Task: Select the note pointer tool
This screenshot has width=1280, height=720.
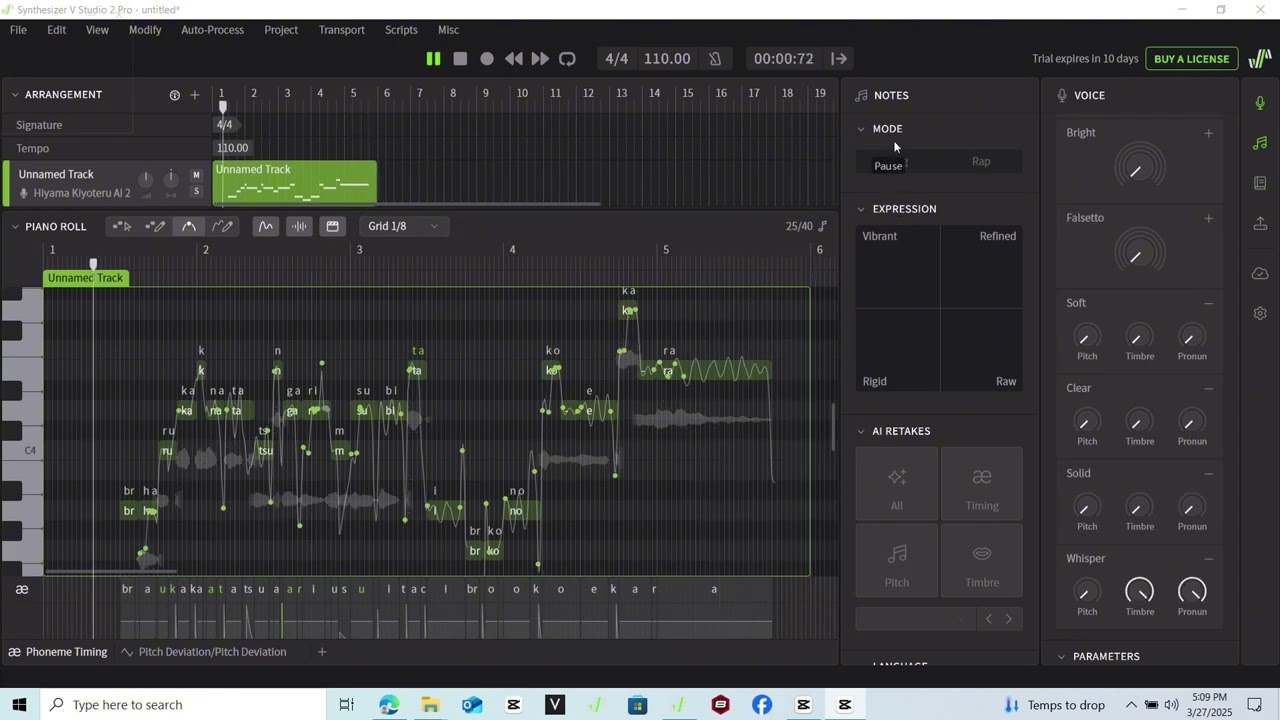Action: point(122,227)
